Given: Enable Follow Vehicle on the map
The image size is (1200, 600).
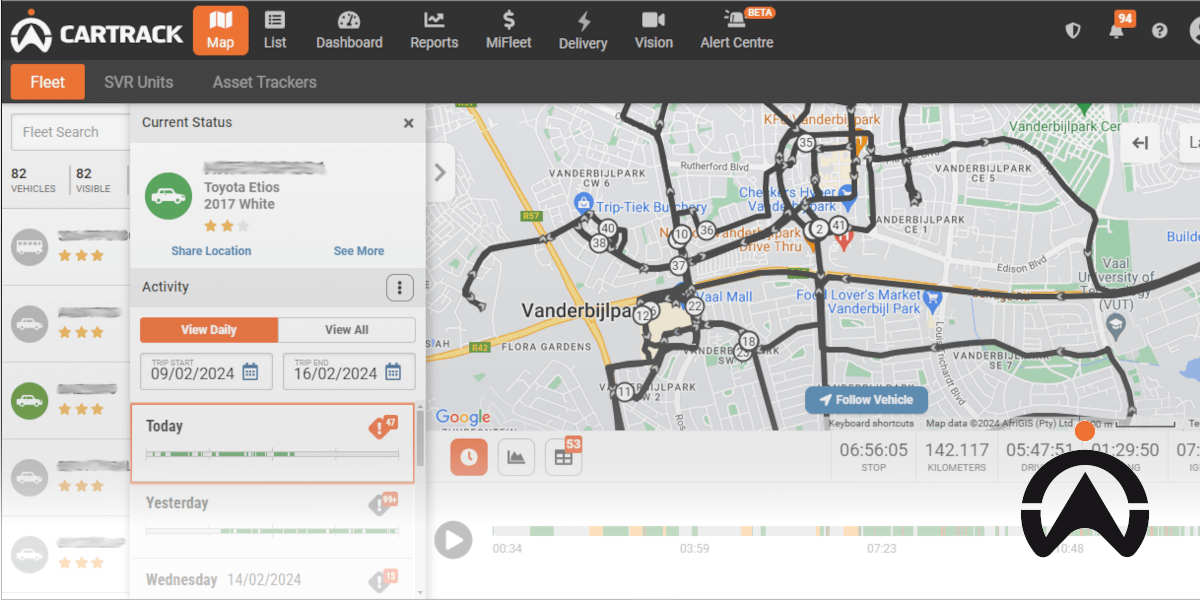Looking at the screenshot, I should (866, 399).
